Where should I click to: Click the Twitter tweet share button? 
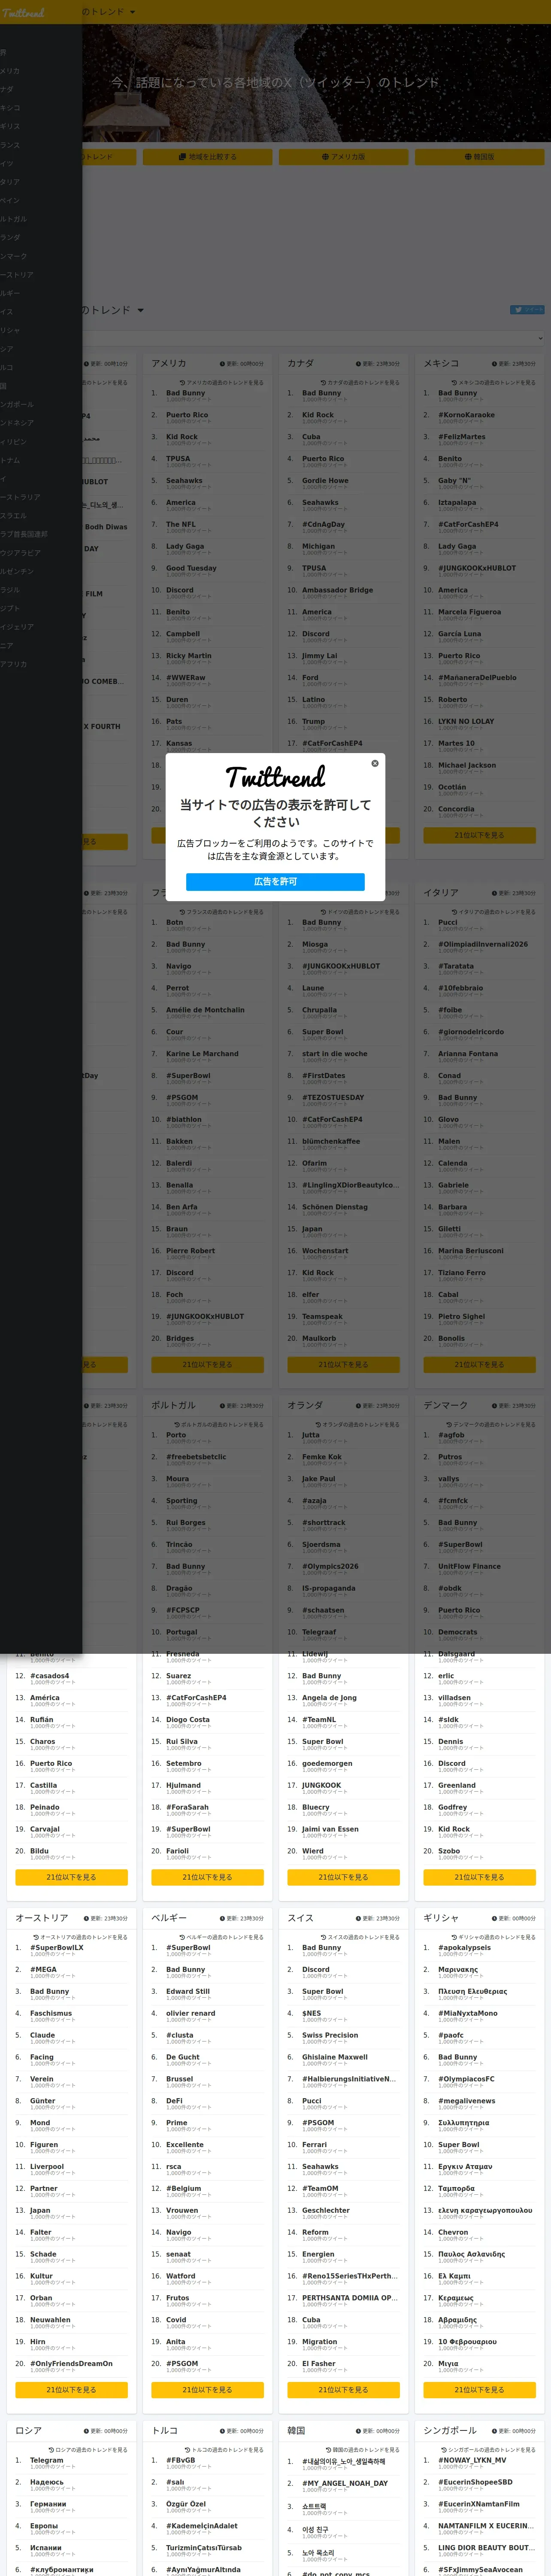point(527,310)
